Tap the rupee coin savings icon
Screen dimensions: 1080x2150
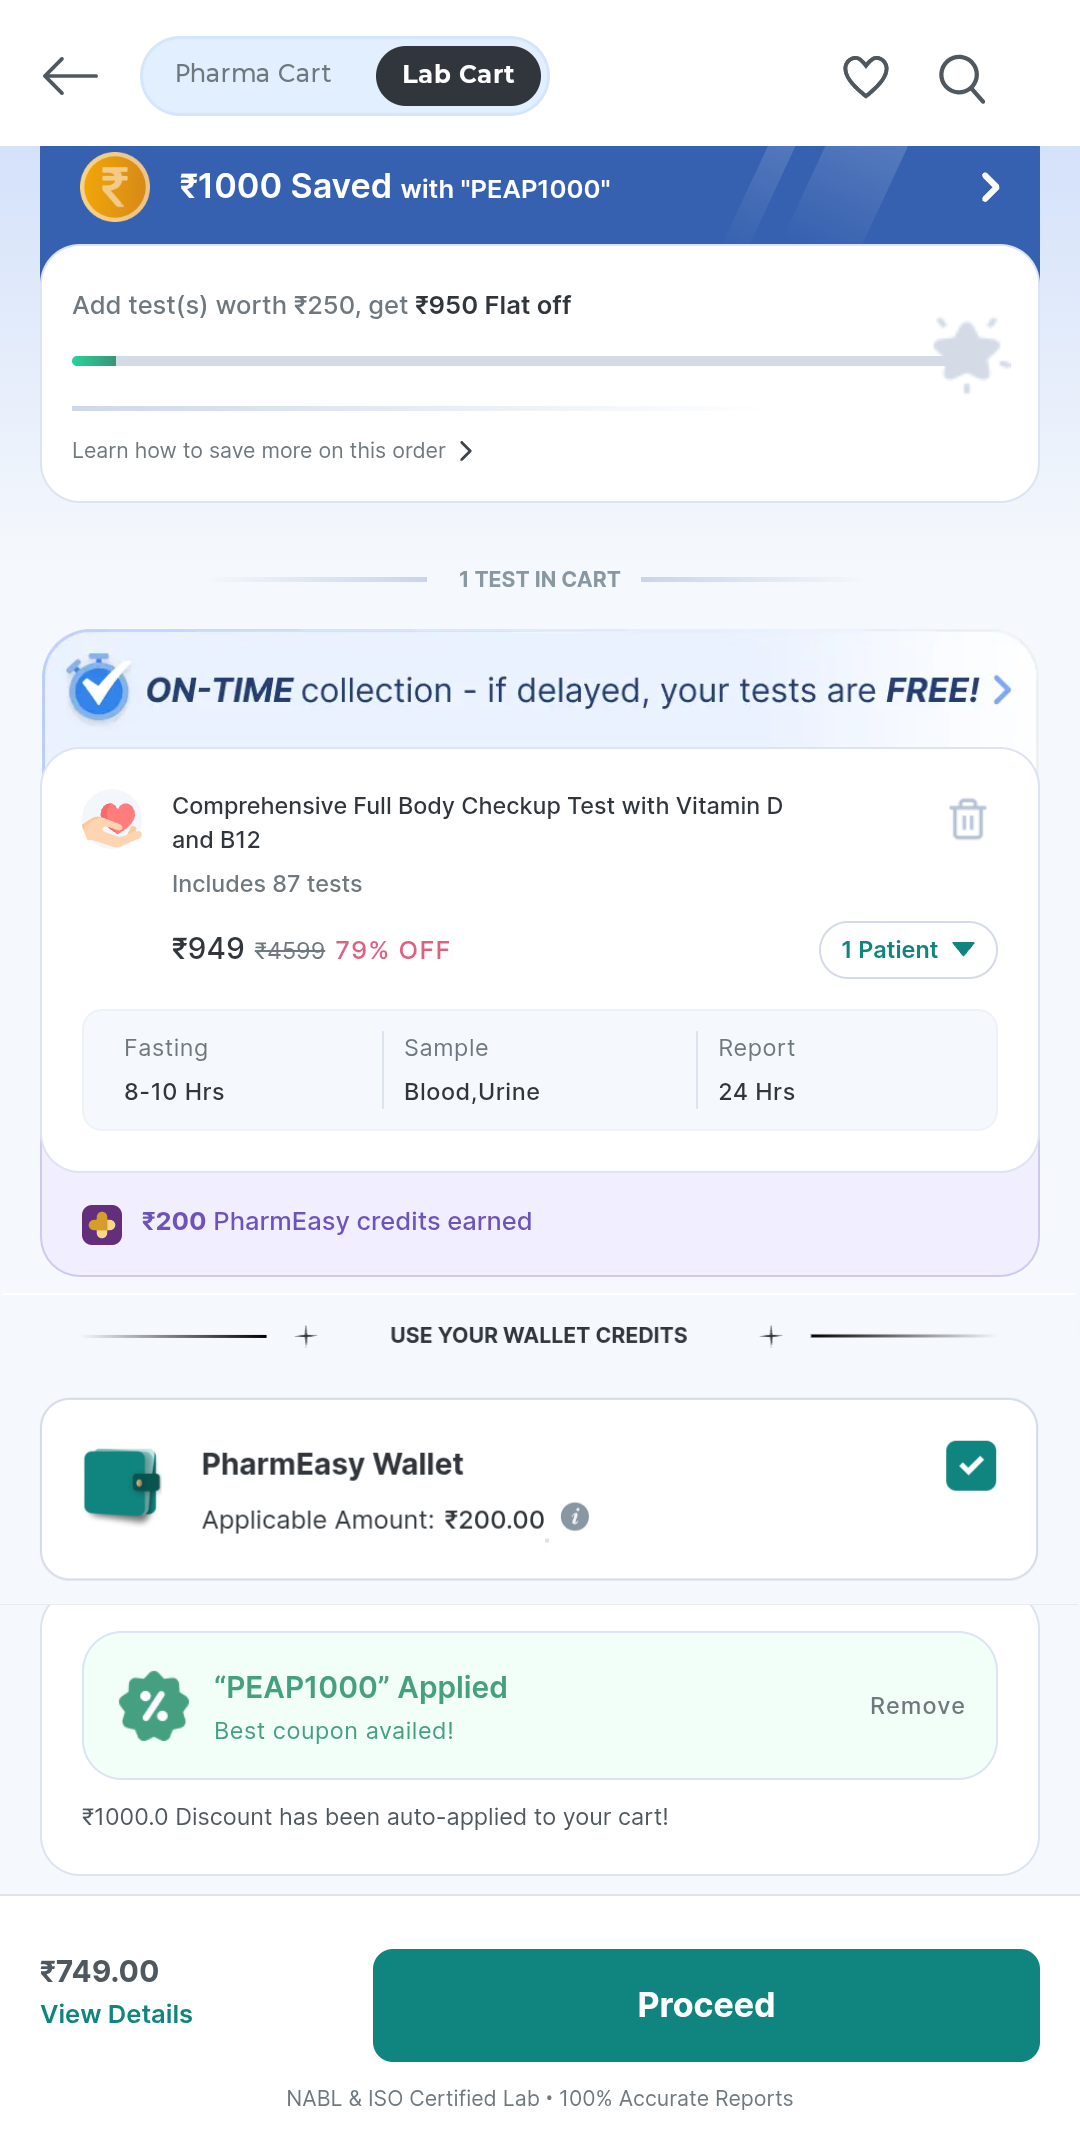point(115,187)
